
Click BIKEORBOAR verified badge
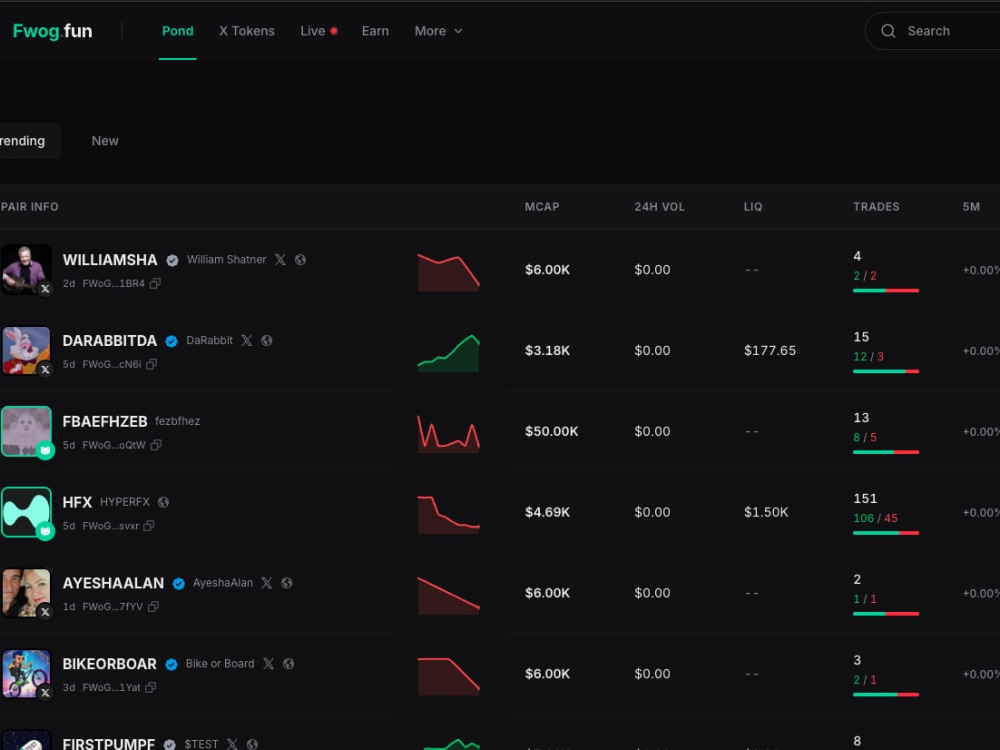[172, 665]
